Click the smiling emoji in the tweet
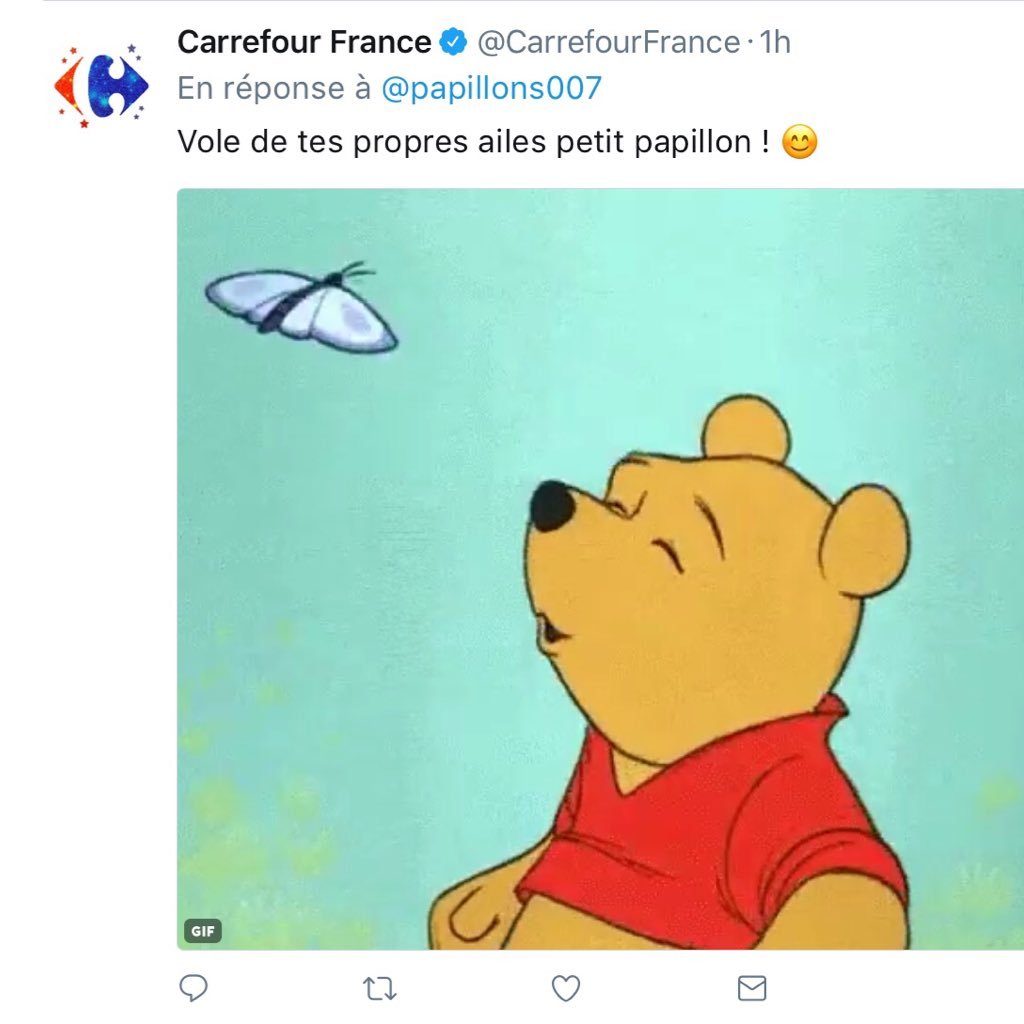The width and height of the screenshot is (1024, 1024). click(799, 142)
